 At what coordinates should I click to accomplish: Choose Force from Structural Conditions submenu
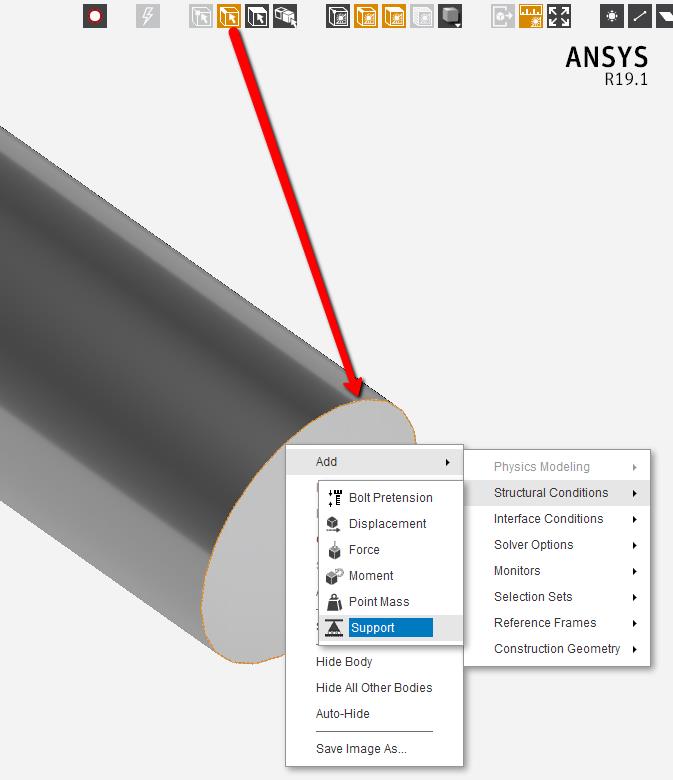point(390,550)
